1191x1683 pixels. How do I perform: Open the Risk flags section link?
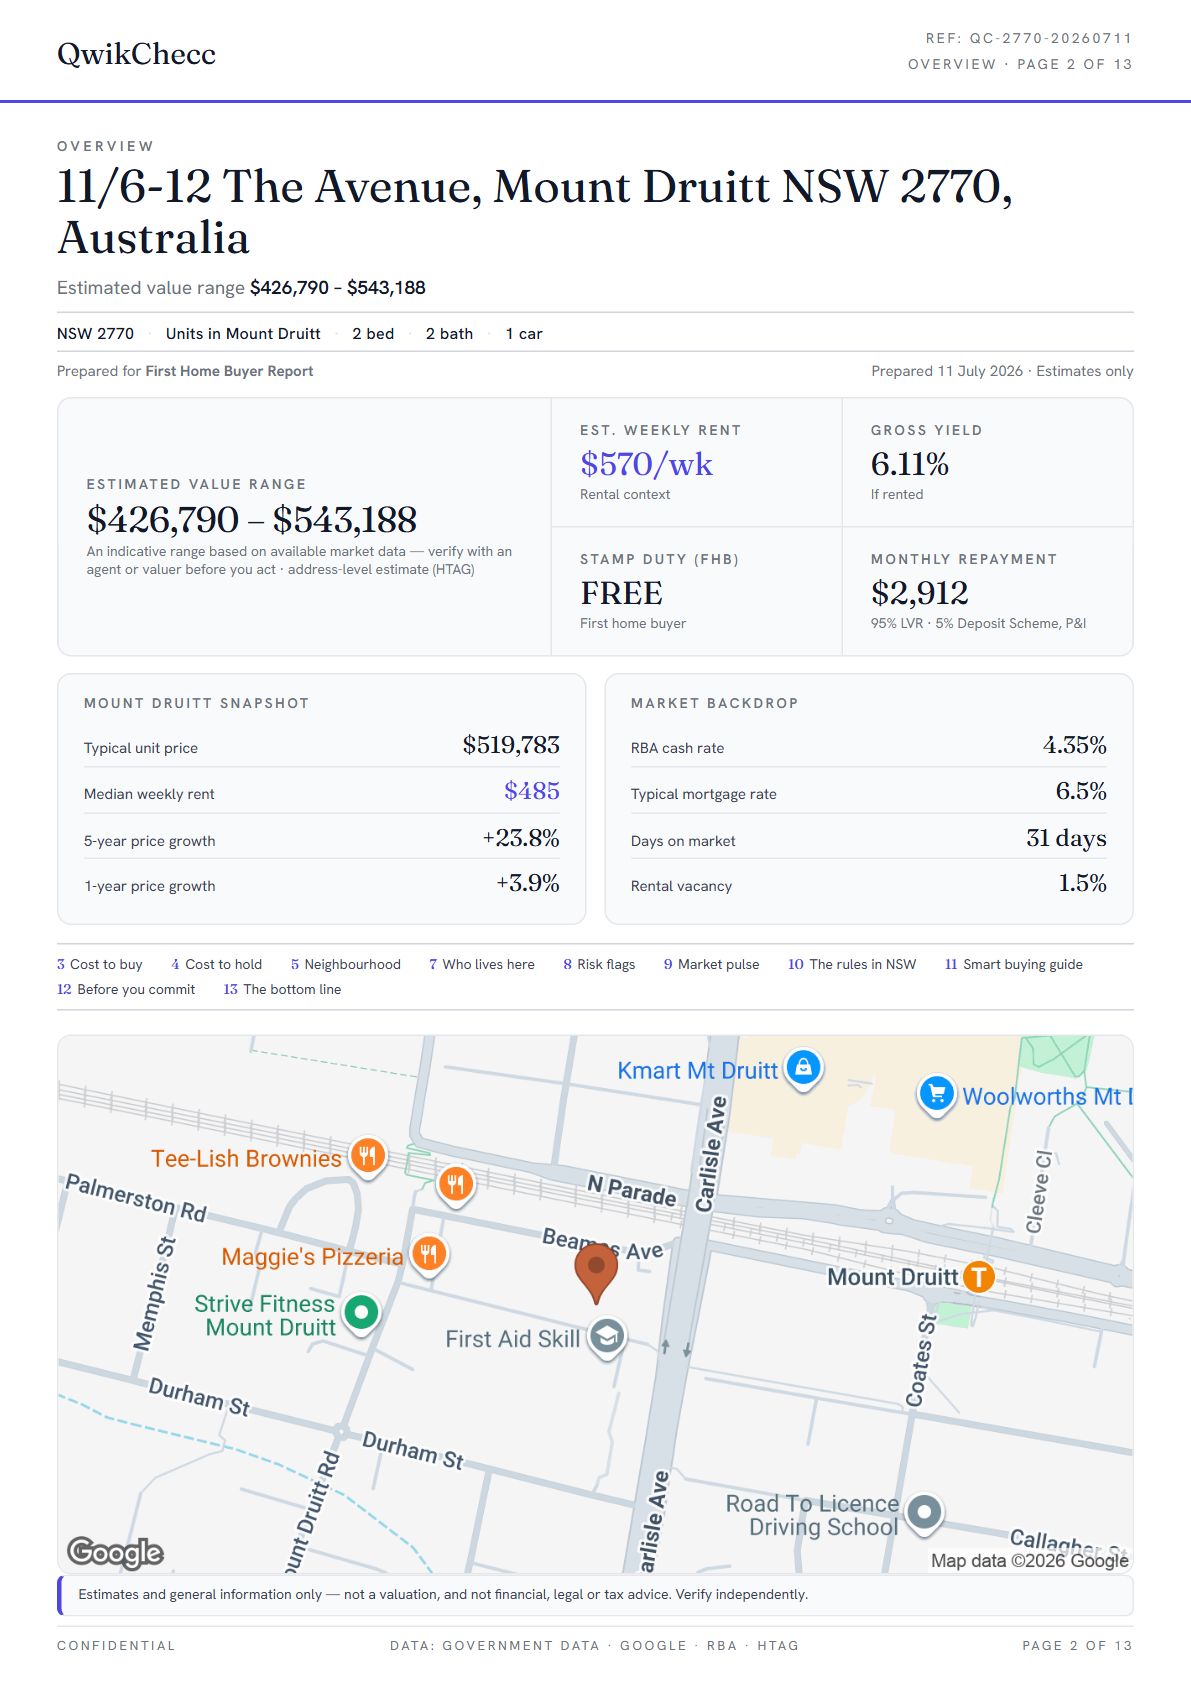[x=599, y=964]
